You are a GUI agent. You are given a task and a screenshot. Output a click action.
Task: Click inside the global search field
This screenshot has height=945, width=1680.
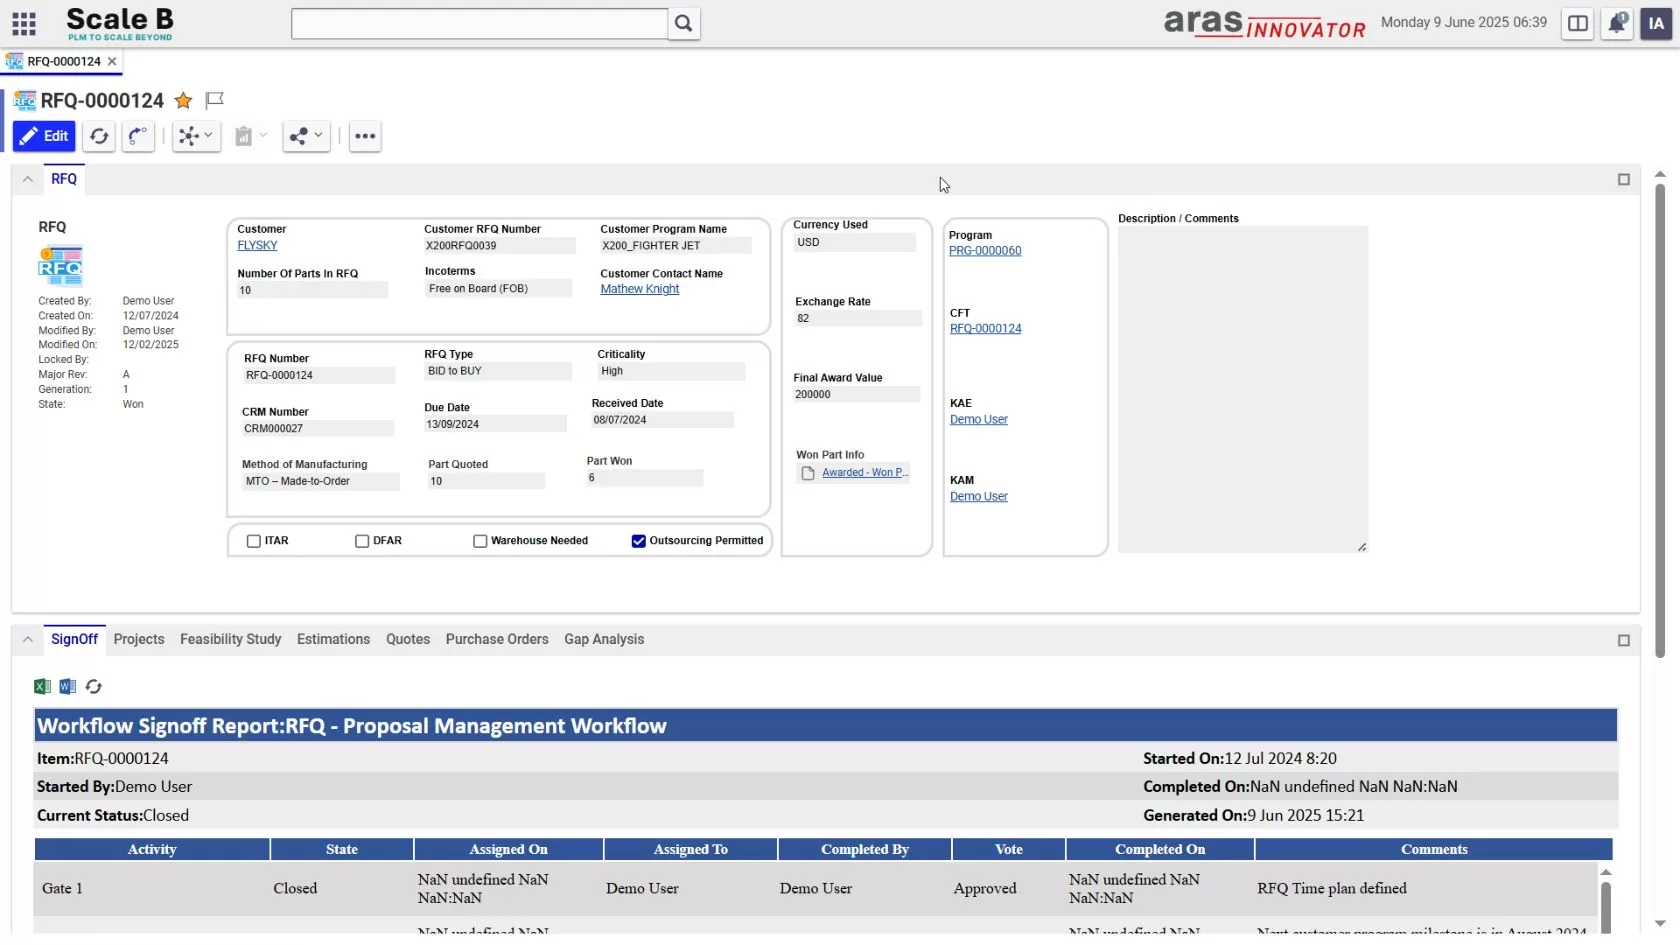pyautogui.click(x=478, y=23)
